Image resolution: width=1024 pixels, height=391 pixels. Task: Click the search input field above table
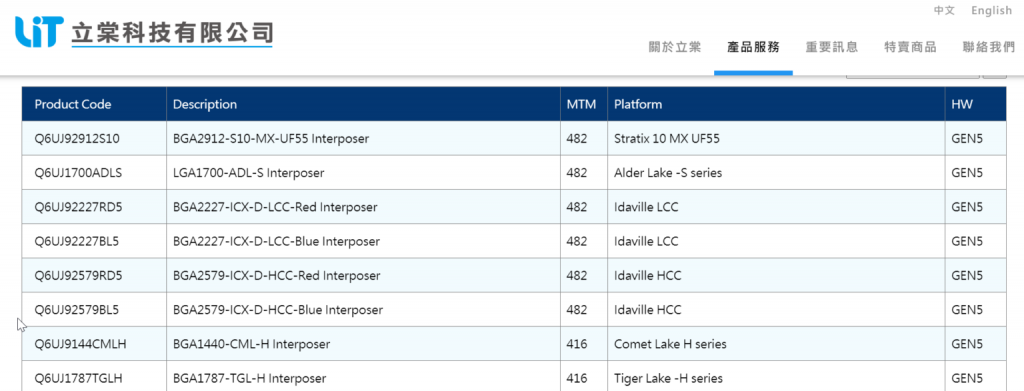pyautogui.click(x=912, y=76)
